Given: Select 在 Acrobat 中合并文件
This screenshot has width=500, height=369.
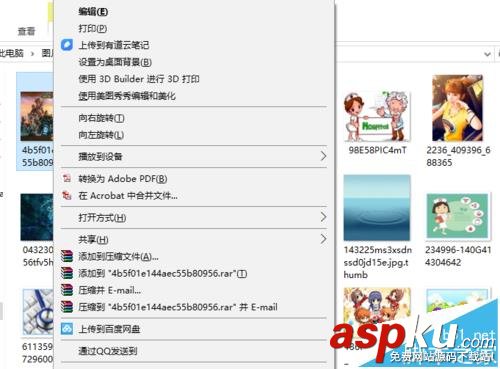Looking at the screenshot, I should pyautogui.click(x=128, y=195).
